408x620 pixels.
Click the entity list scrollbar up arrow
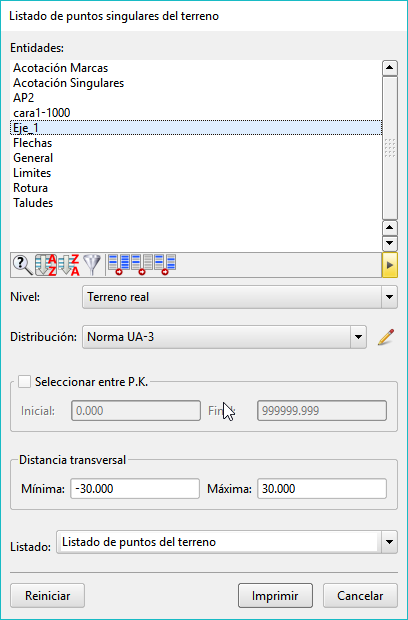click(x=390, y=68)
